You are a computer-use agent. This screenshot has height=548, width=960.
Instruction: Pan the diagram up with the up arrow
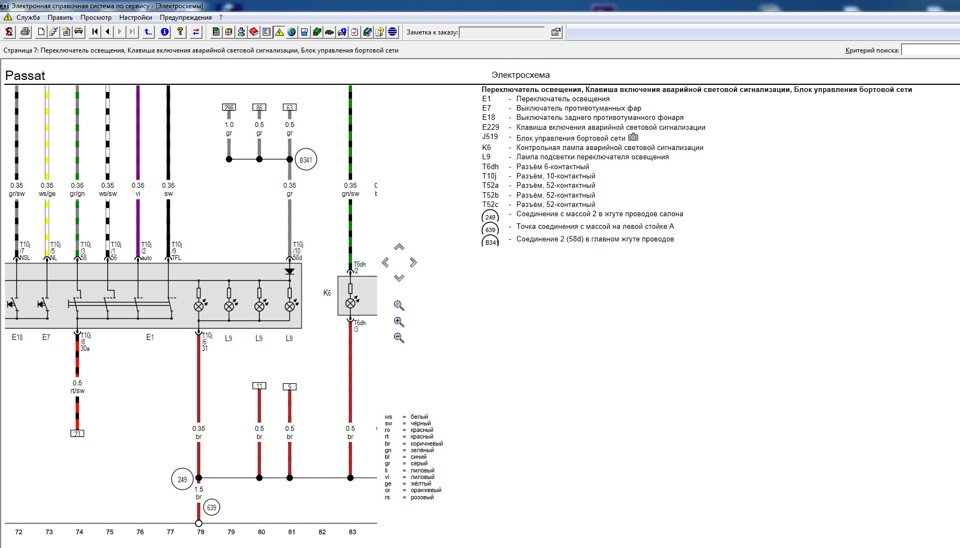[x=399, y=247]
